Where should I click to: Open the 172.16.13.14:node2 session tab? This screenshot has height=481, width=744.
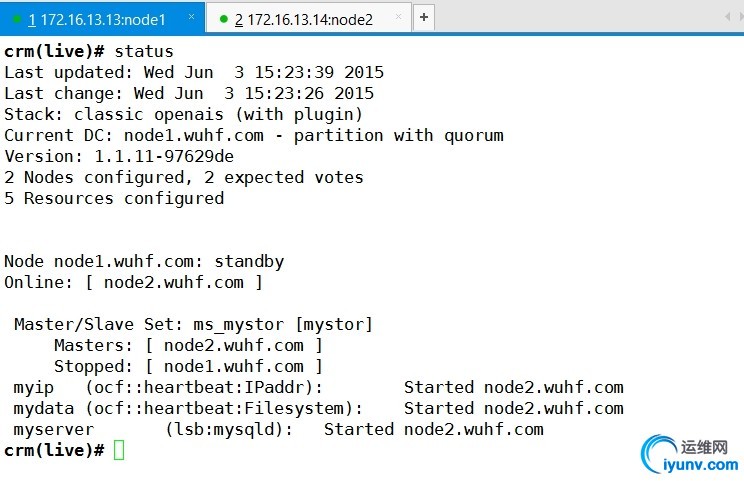pyautogui.click(x=309, y=18)
